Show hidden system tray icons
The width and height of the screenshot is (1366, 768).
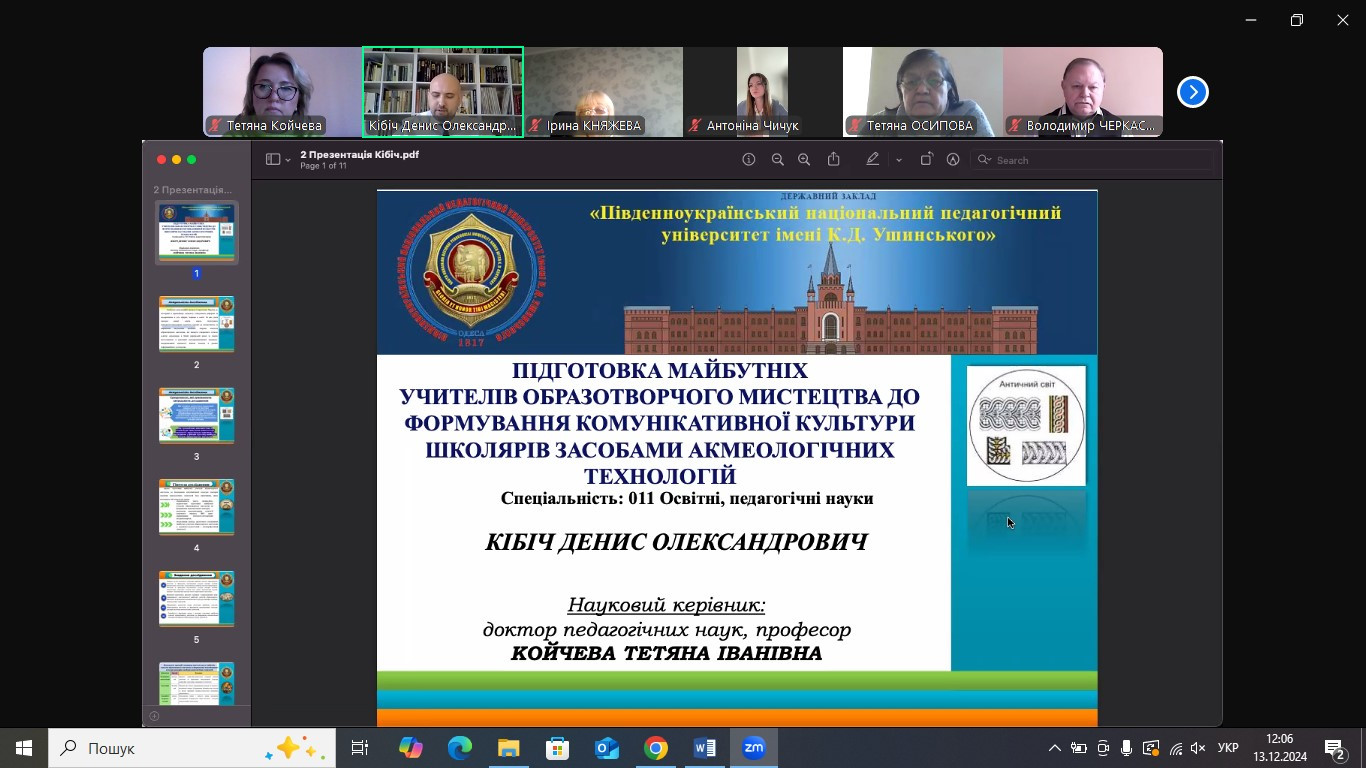tap(1054, 748)
